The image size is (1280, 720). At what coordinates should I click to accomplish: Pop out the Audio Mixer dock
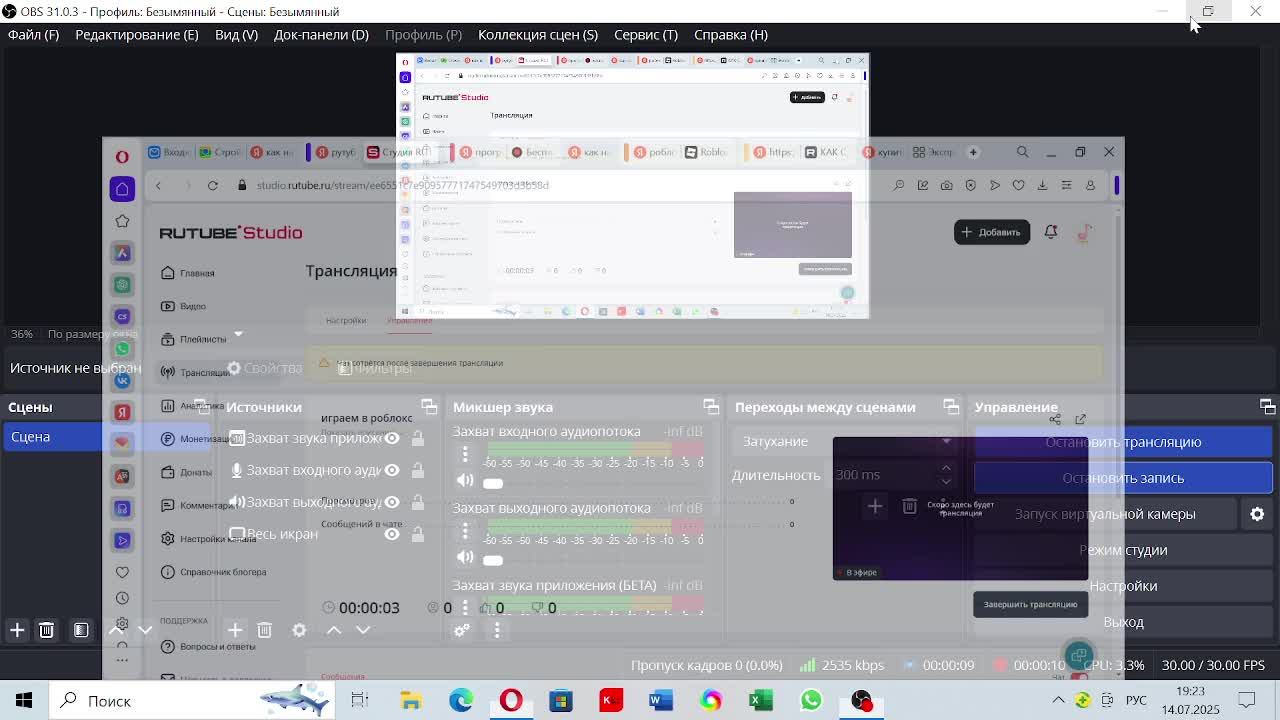click(x=711, y=406)
